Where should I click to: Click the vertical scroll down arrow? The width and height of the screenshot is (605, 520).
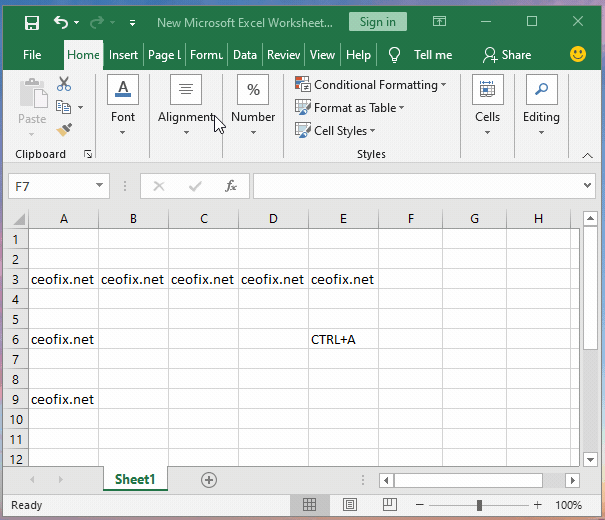[590, 459]
